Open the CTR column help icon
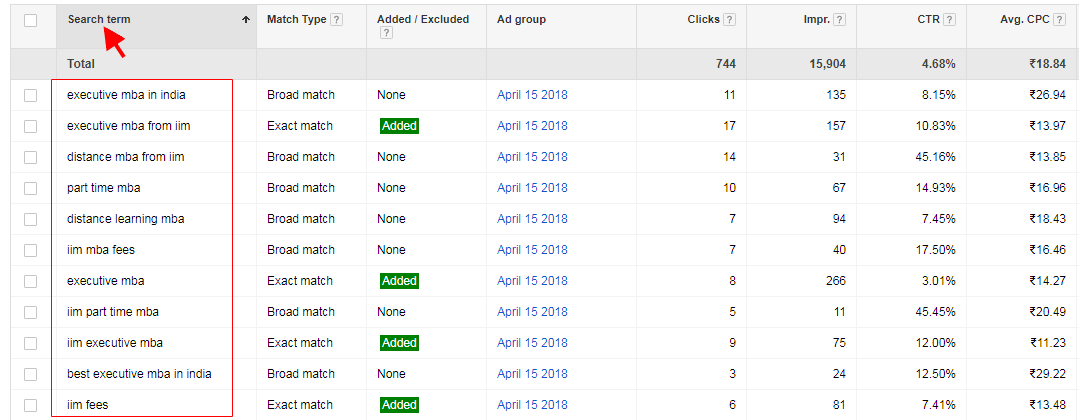Image resolution: width=1079 pixels, height=420 pixels. tap(948, 20)
